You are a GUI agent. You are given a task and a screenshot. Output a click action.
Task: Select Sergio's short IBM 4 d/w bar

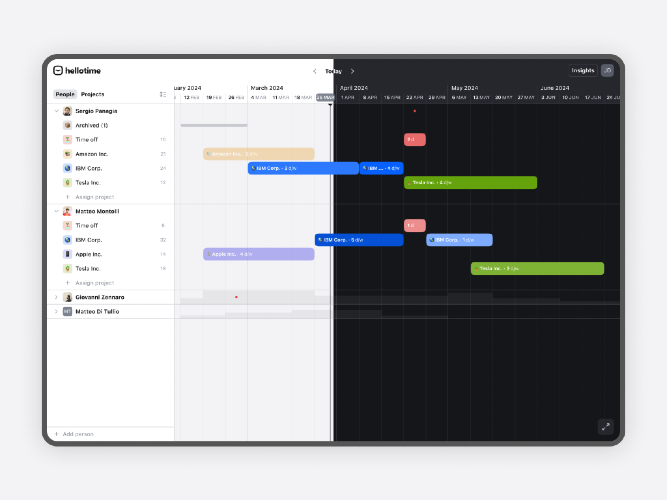382,168
